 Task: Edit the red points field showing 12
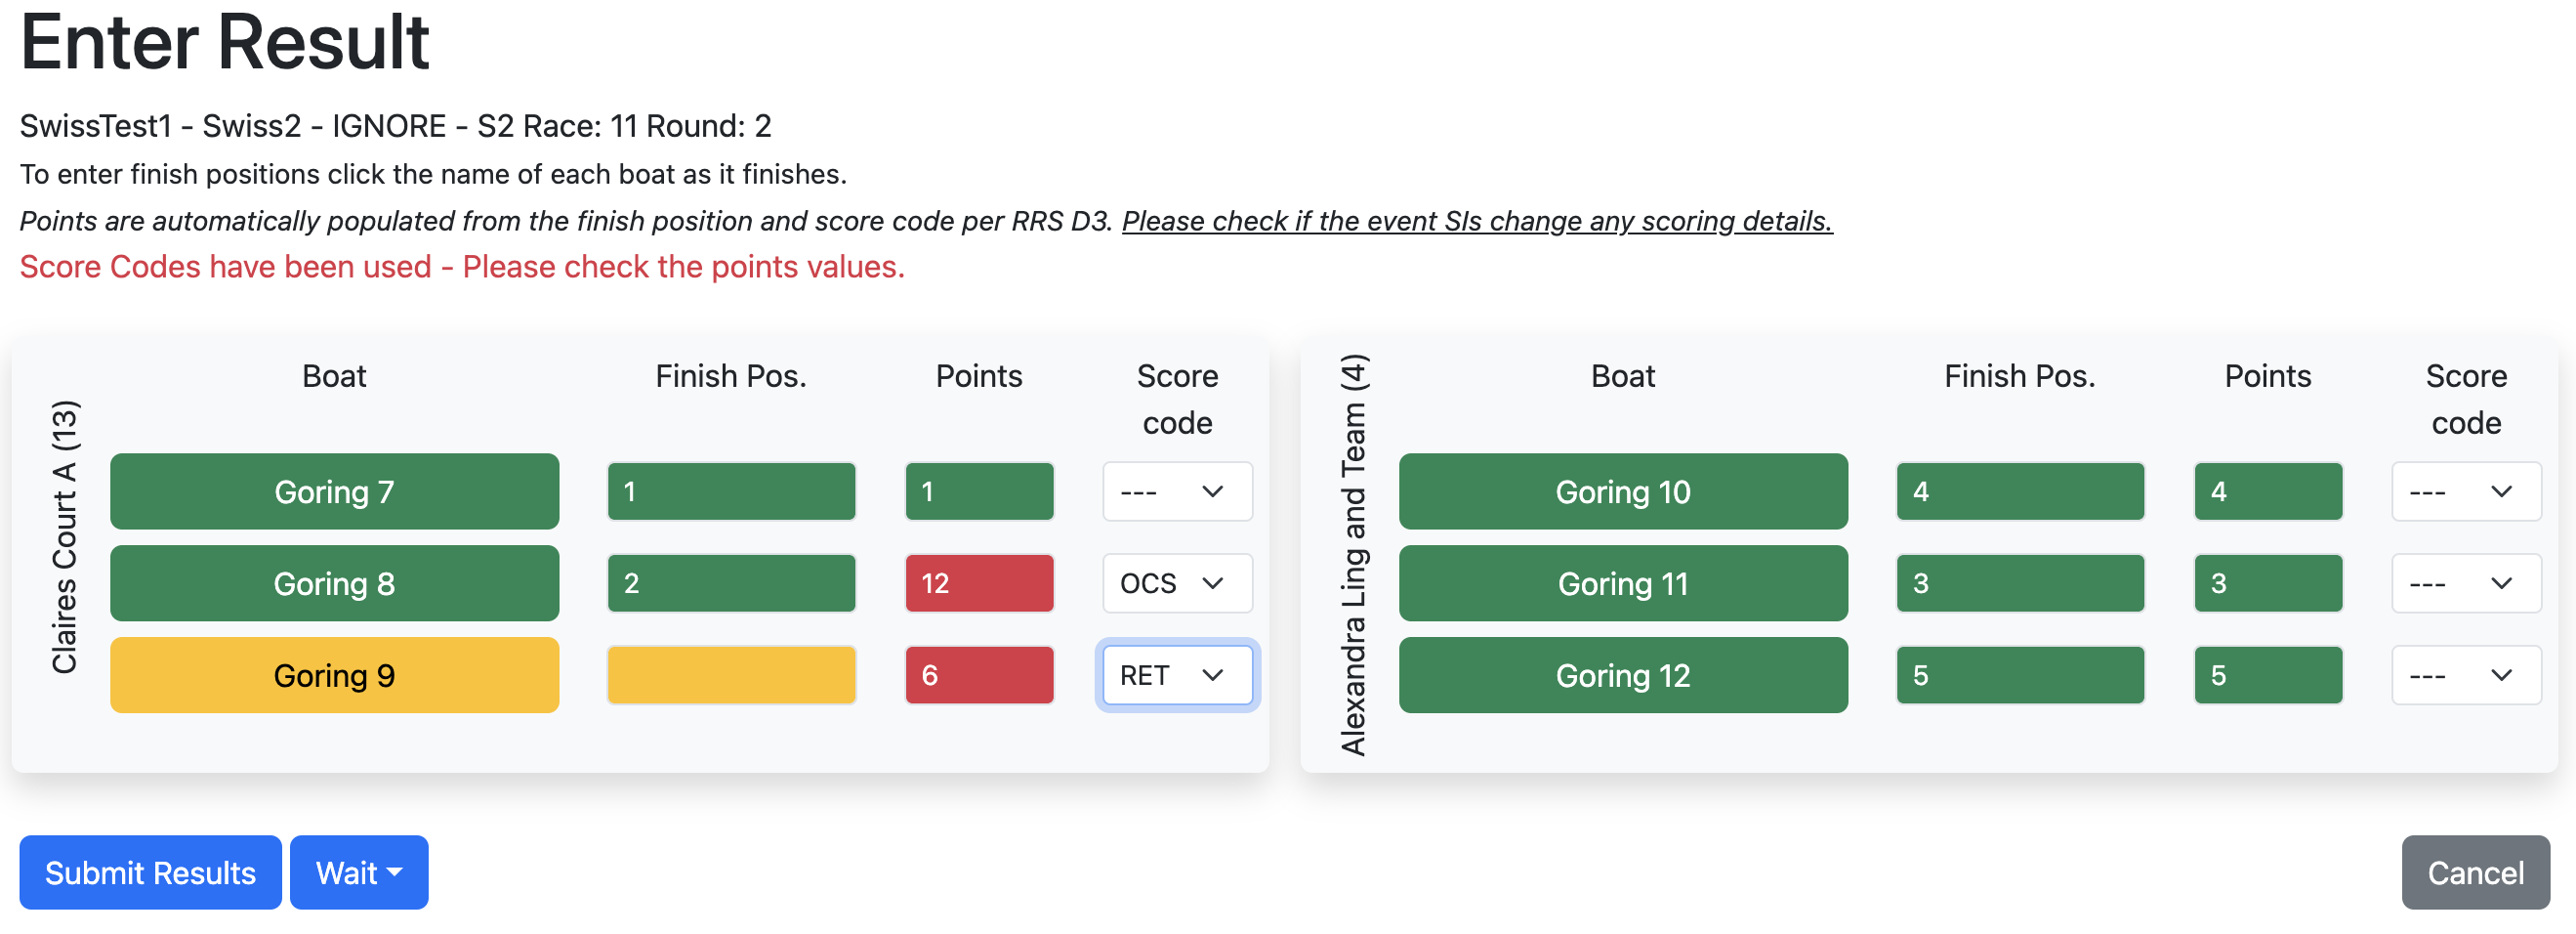[x=978, y=583]
